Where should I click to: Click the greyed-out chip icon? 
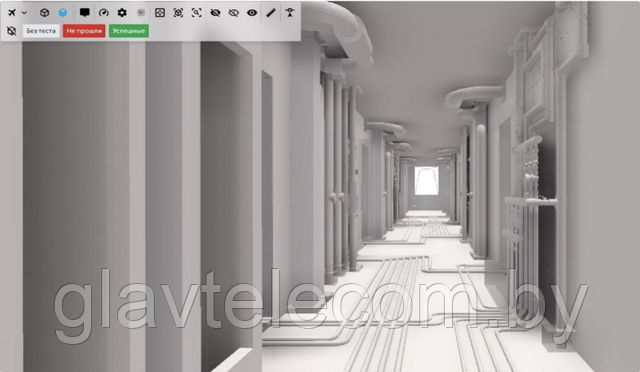[x=140, y=13]
